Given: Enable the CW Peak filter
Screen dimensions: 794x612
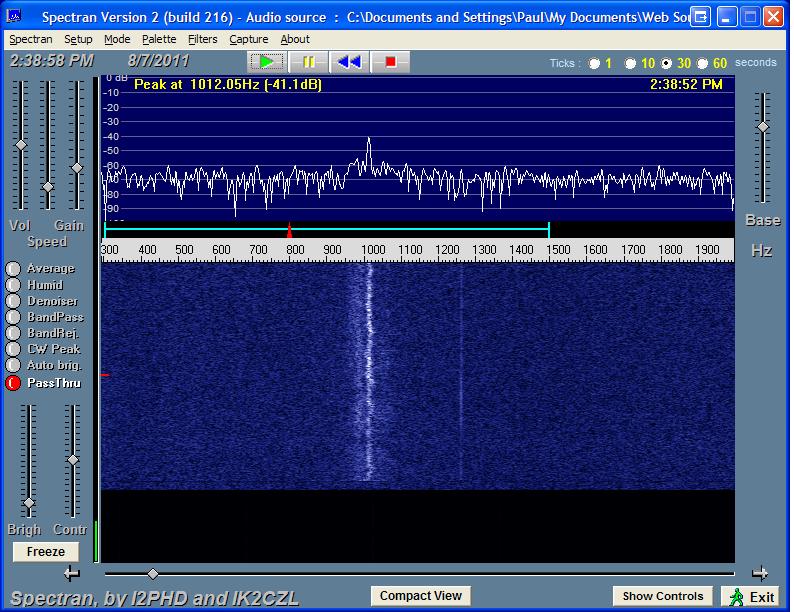Looking at the screenshot, I should (x=13, y=349).
